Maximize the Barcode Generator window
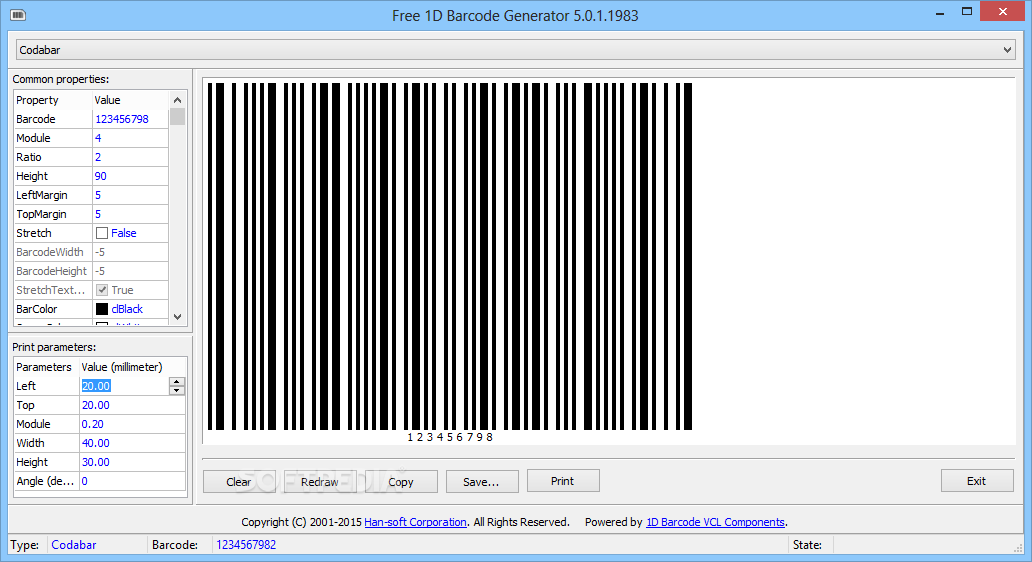 point(967,12)
